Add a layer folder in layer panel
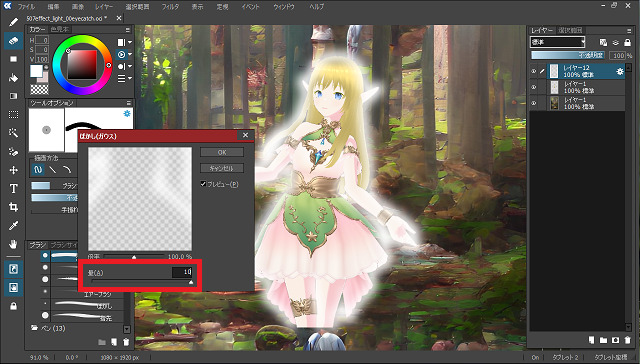The image size is (640, 364). pos(603,340)
